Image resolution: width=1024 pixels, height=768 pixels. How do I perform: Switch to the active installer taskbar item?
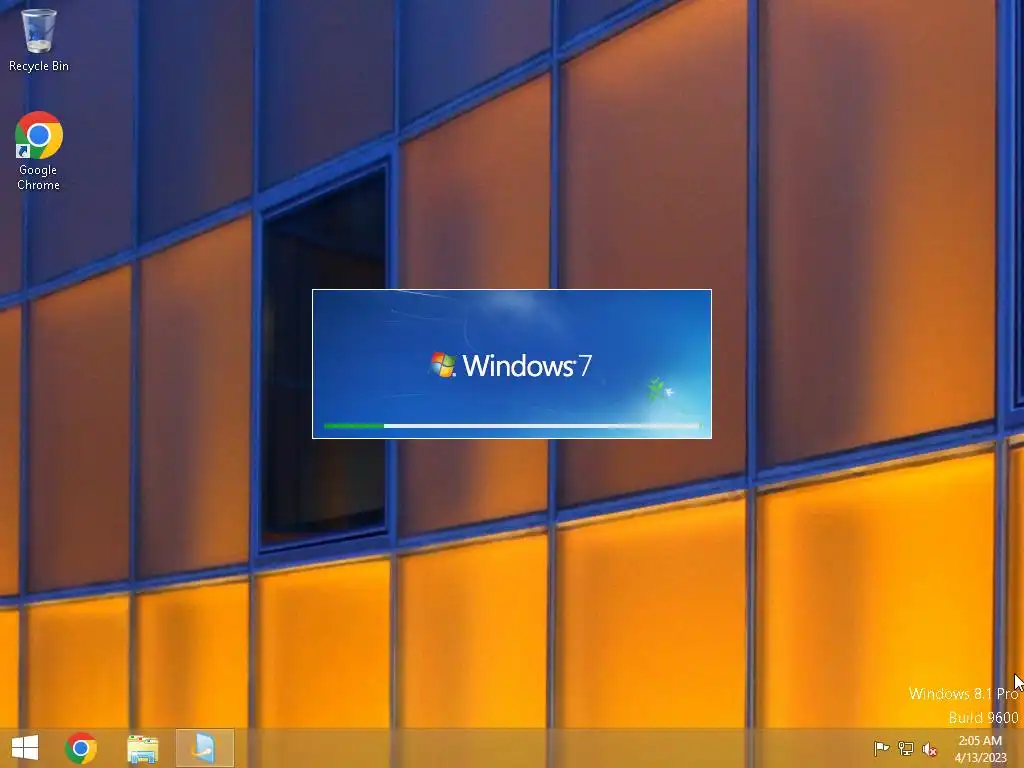point(204,748)
